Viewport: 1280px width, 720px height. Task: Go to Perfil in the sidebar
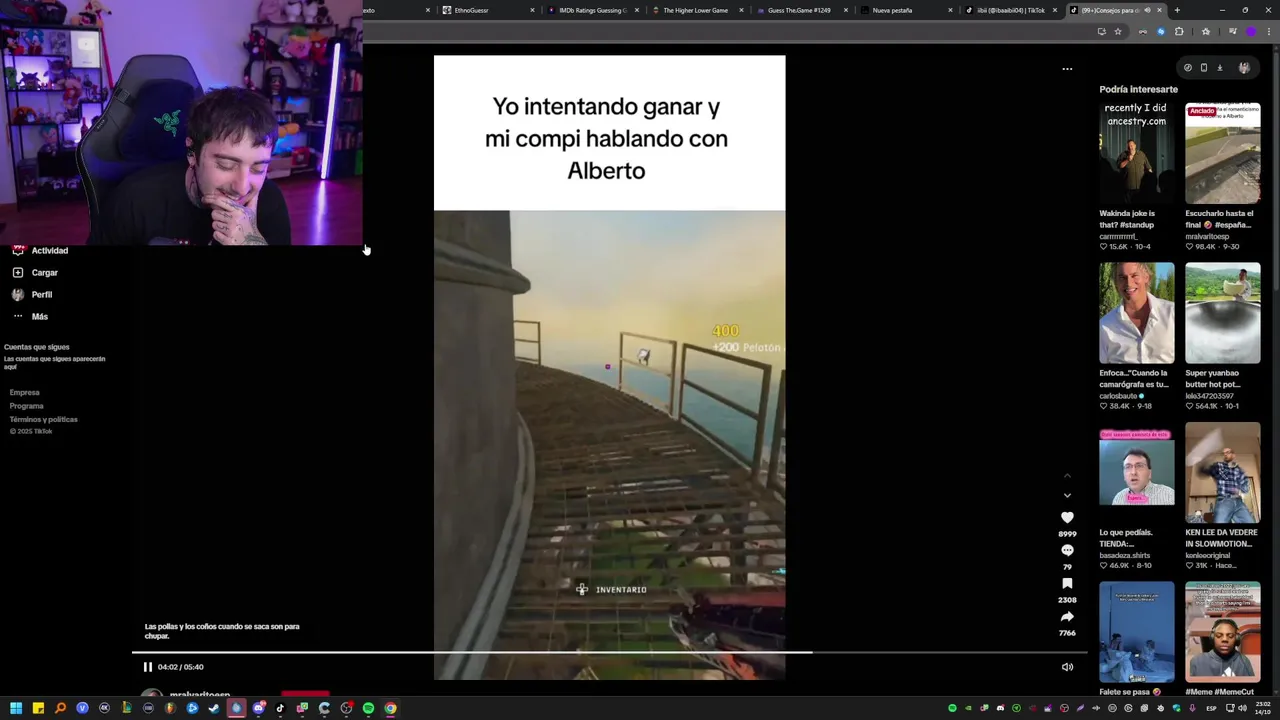point(41,294)
